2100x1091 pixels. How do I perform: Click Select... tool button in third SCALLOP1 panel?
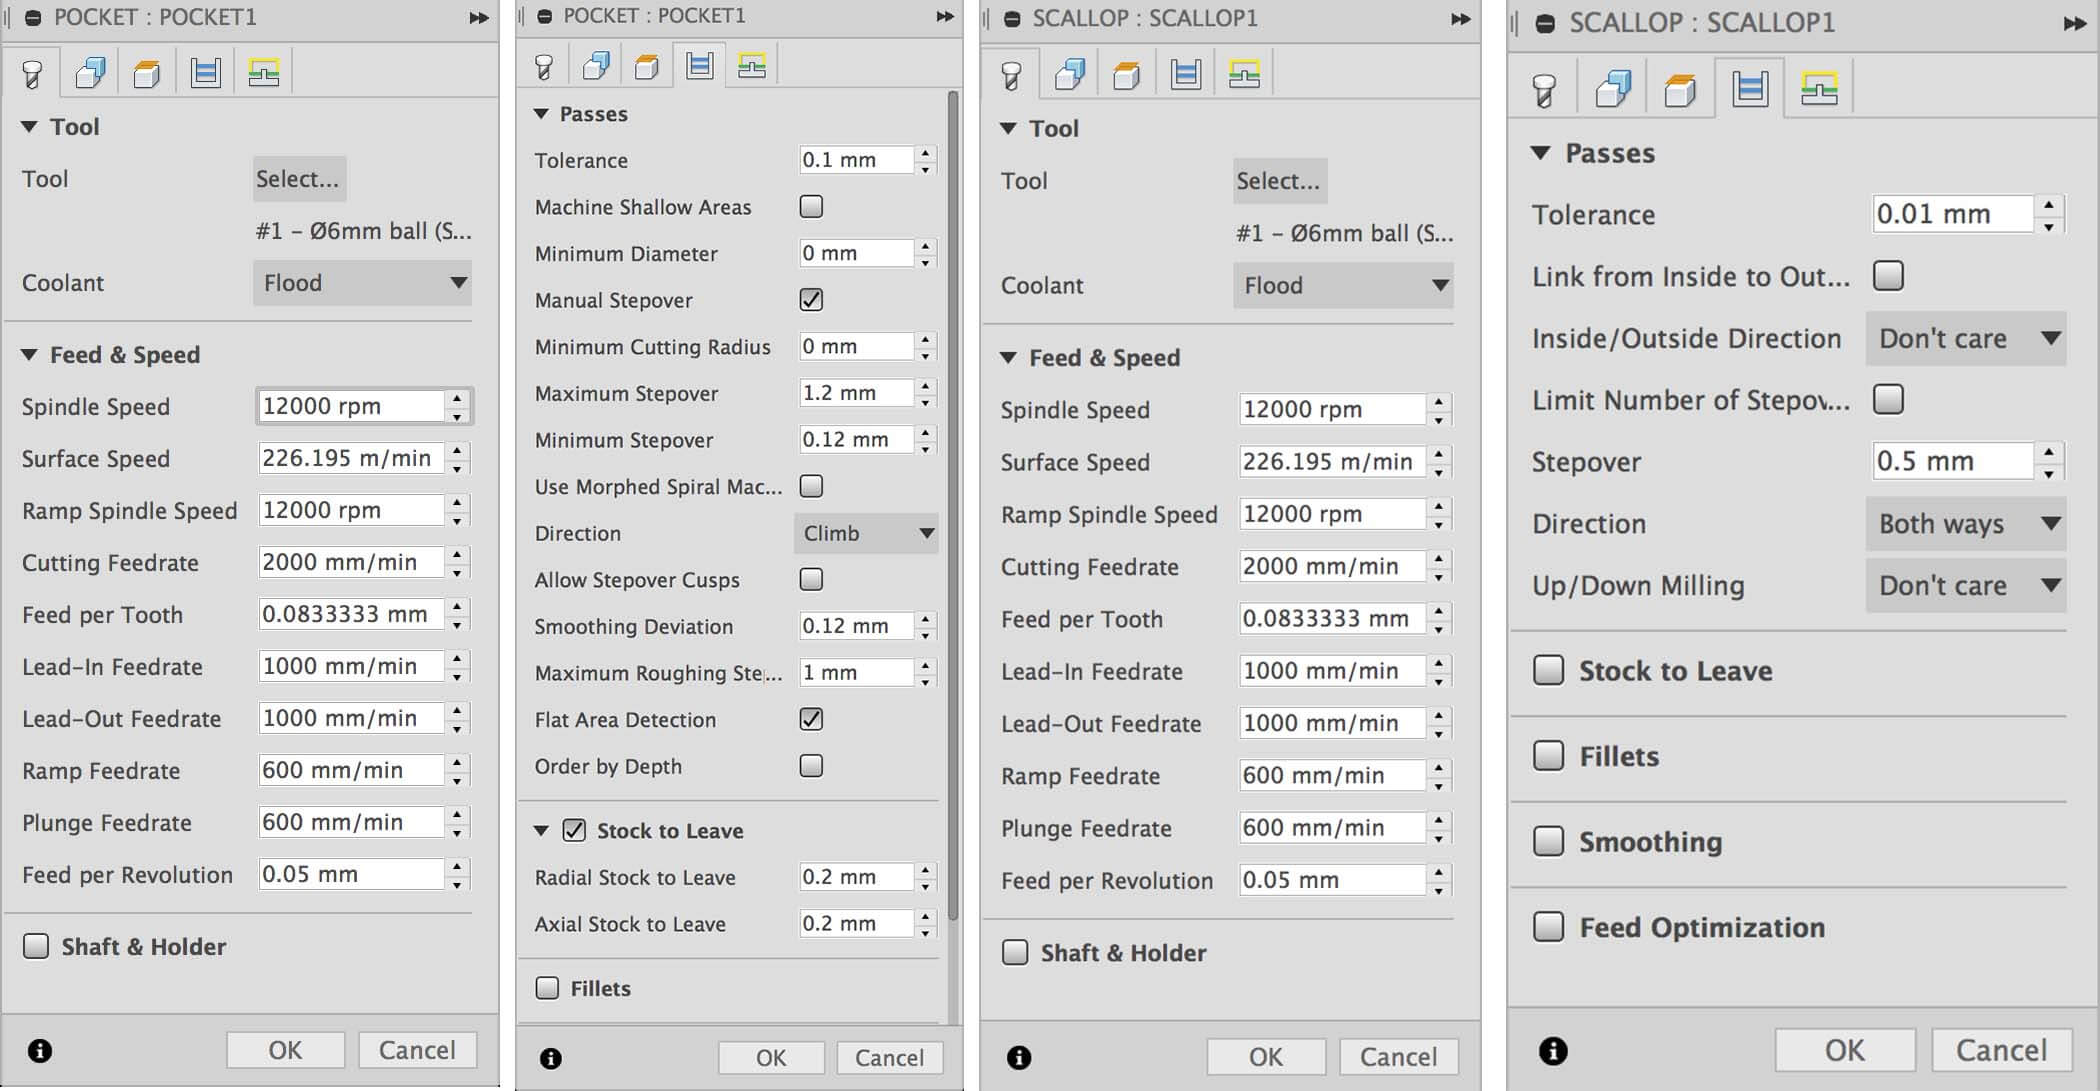[1280, 181]
